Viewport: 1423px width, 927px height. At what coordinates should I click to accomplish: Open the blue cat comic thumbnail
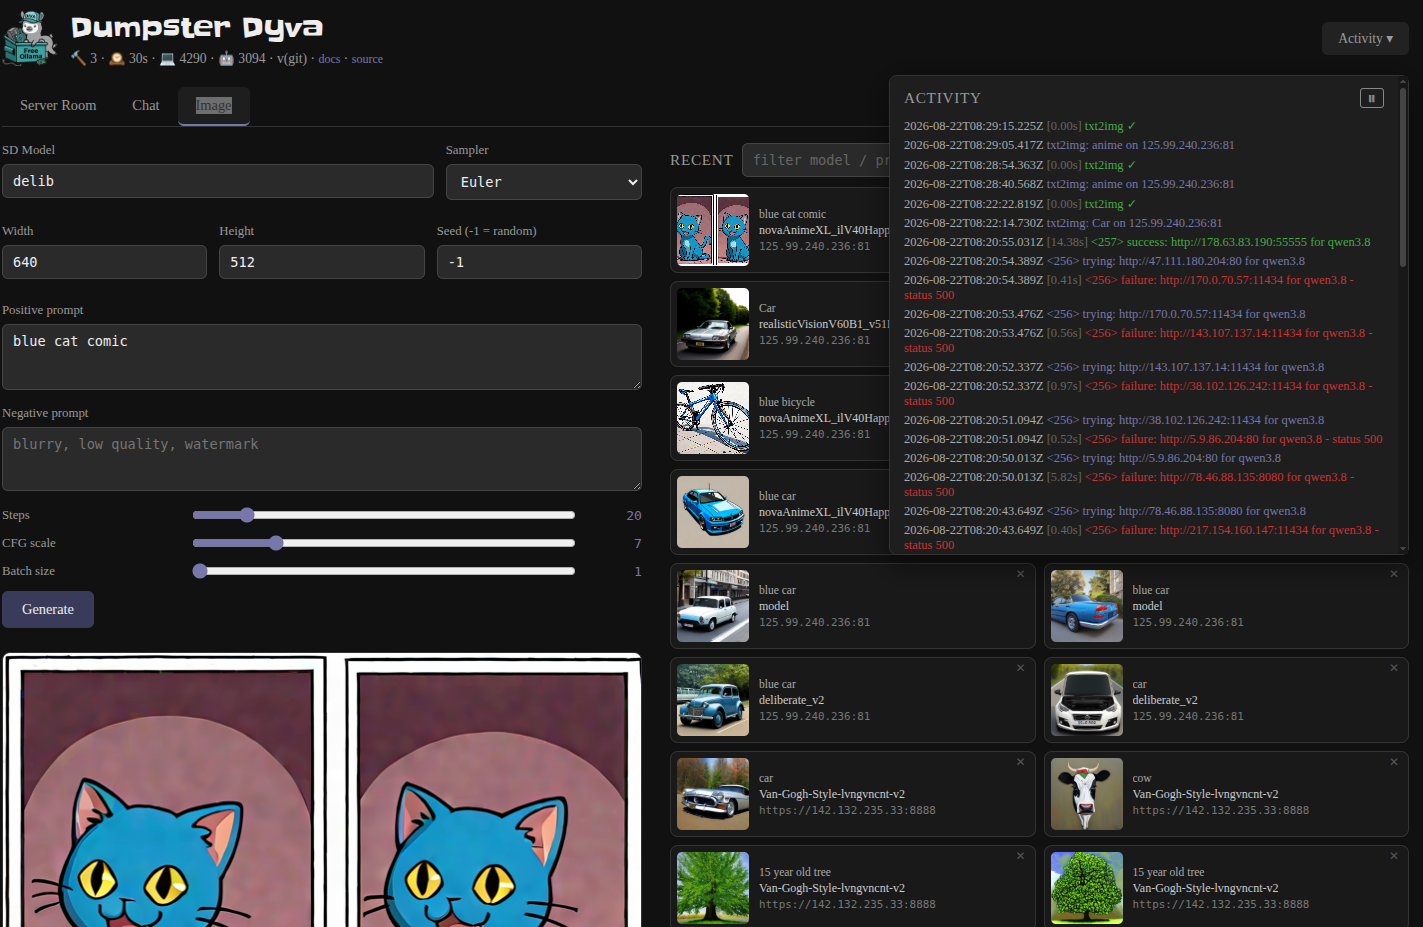[x=713, y=230]
